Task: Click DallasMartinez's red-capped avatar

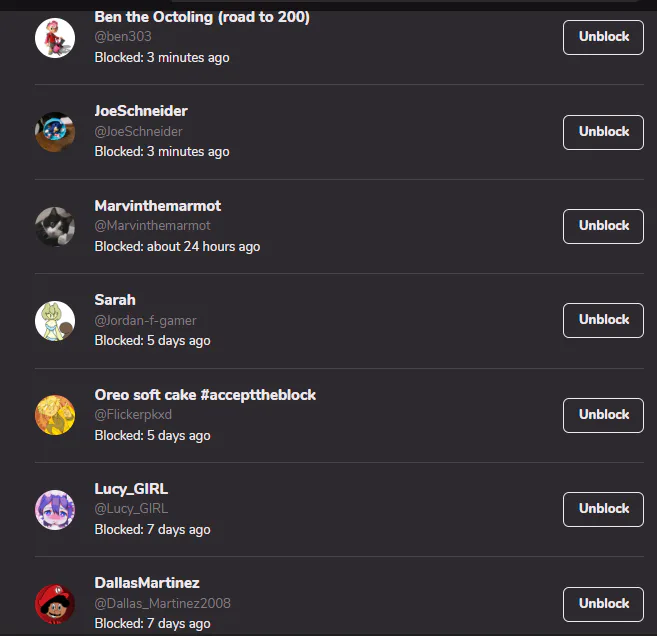Action: 55,603
